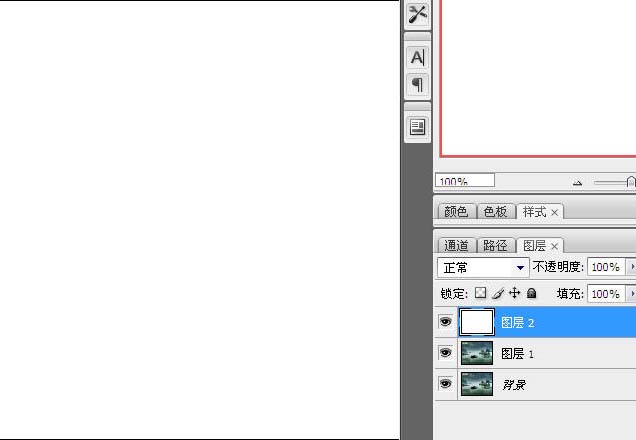This screenshot has height=440, width=636.
Task: Open the Layer Comps panel icon
Action: [417, 127]
